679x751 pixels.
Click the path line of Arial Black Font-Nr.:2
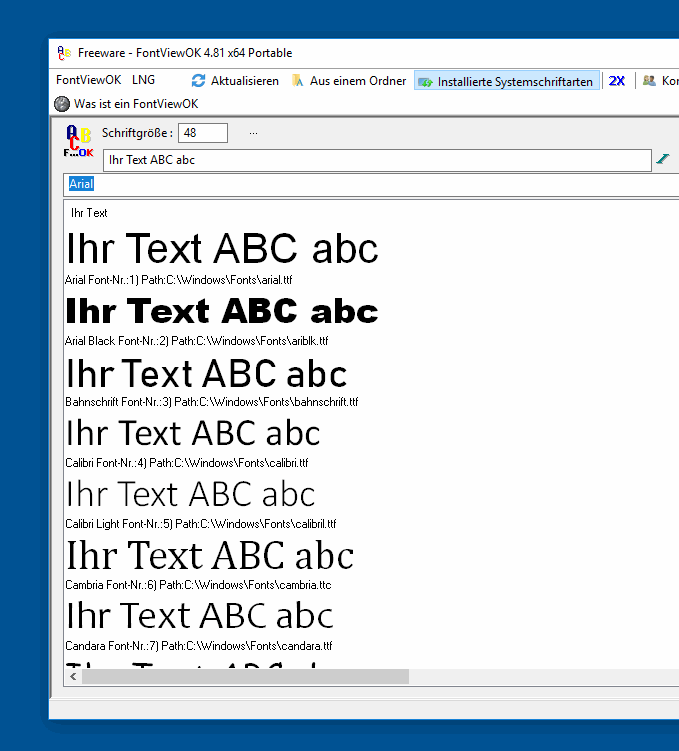tap(196, 341)
